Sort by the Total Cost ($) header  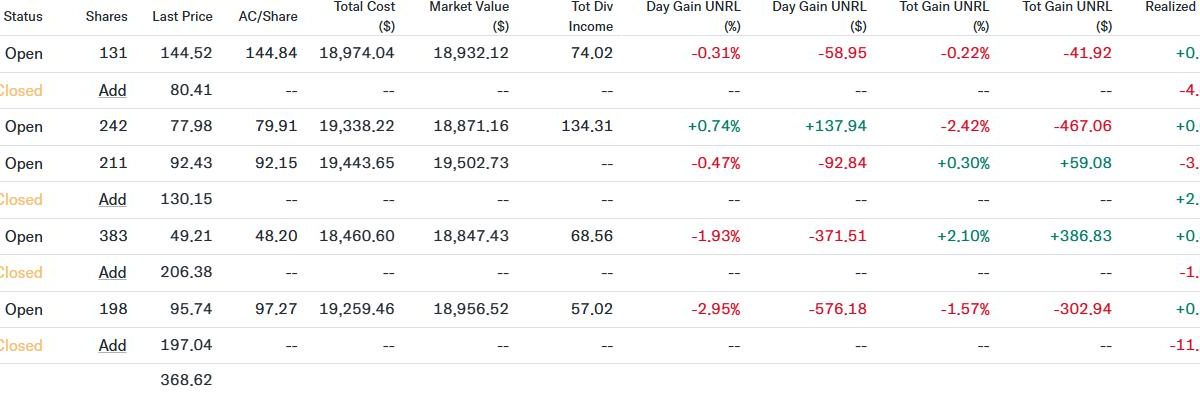click(364, 16)
